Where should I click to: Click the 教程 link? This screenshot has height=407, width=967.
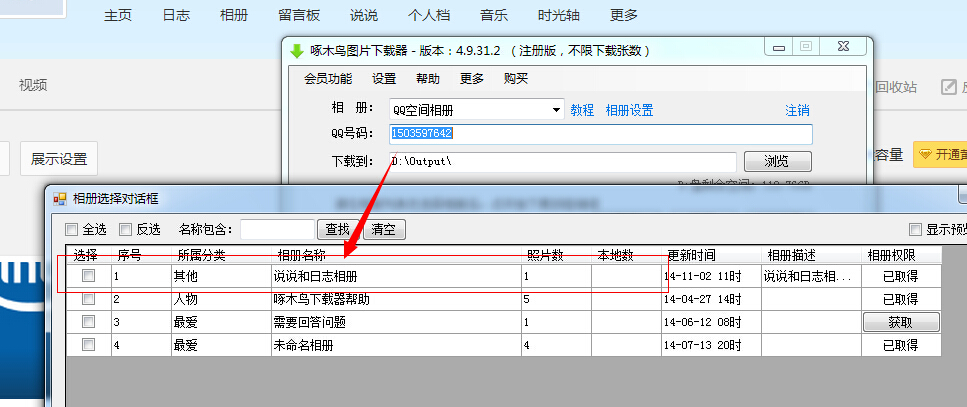pyautogui.click(x=582, y=110)
